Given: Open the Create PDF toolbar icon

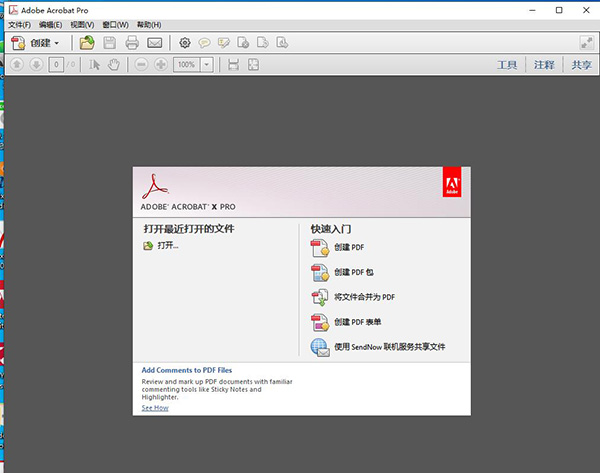Looking at the screenshot, I should (x=18, y=43).
